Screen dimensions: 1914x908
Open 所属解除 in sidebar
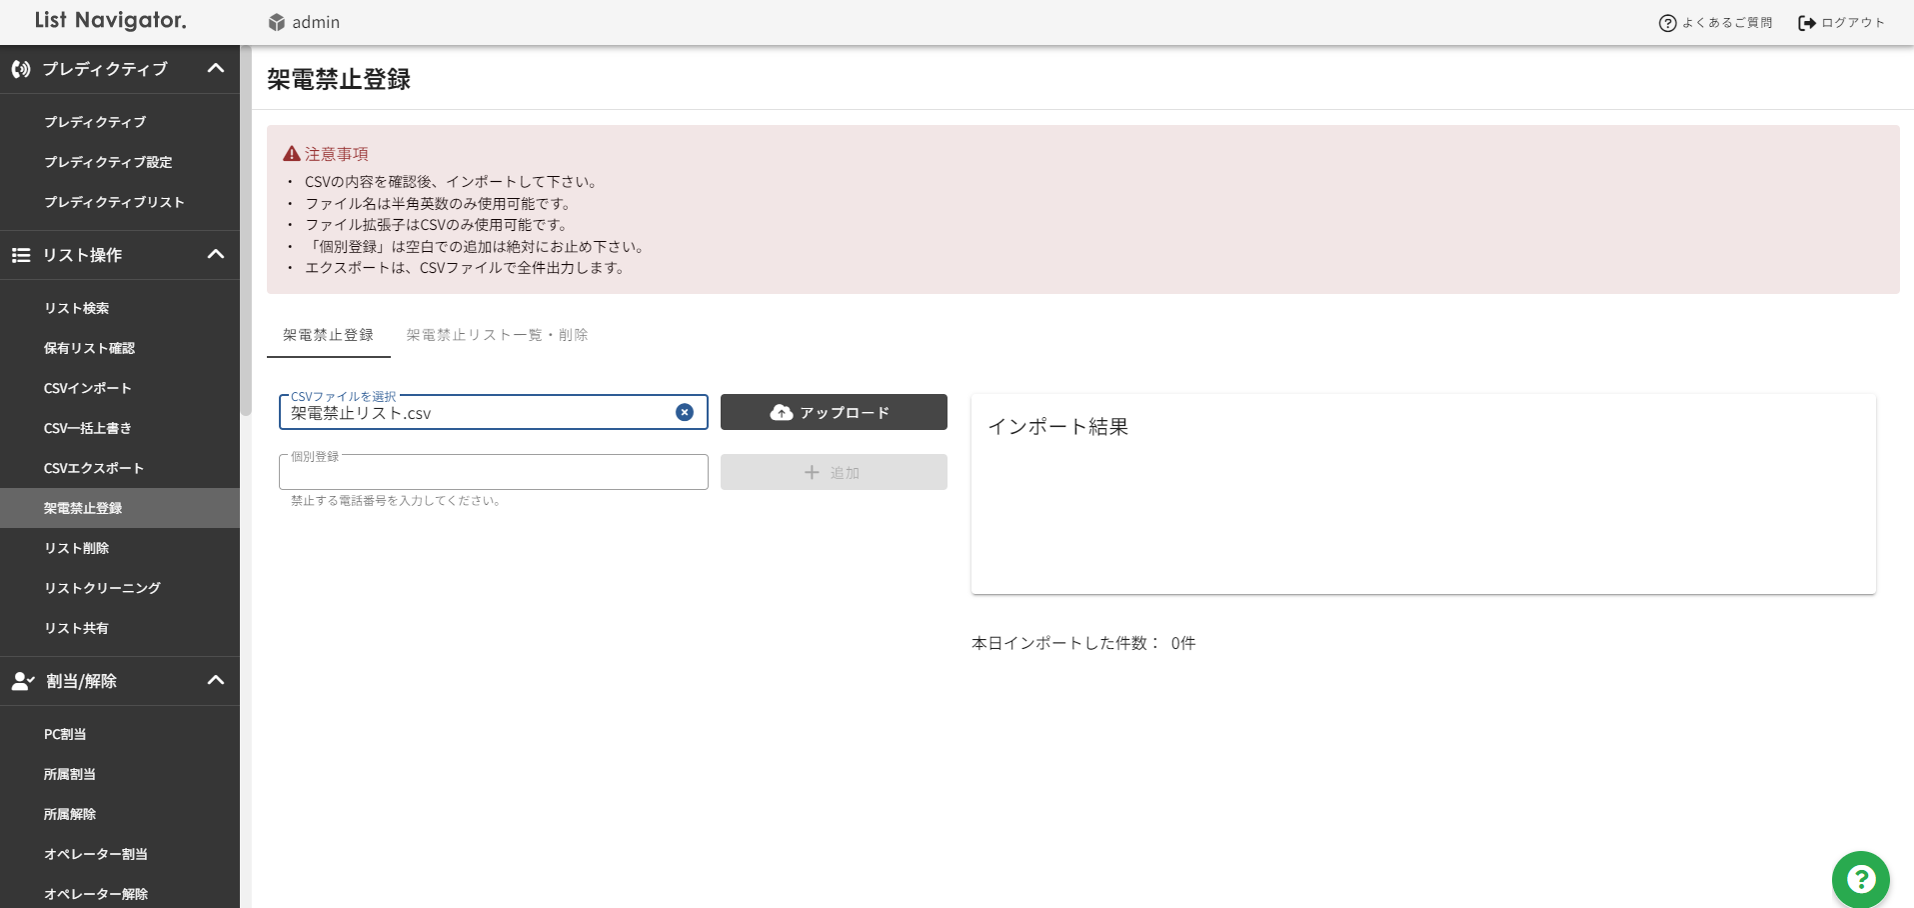(x=120, y=814)
